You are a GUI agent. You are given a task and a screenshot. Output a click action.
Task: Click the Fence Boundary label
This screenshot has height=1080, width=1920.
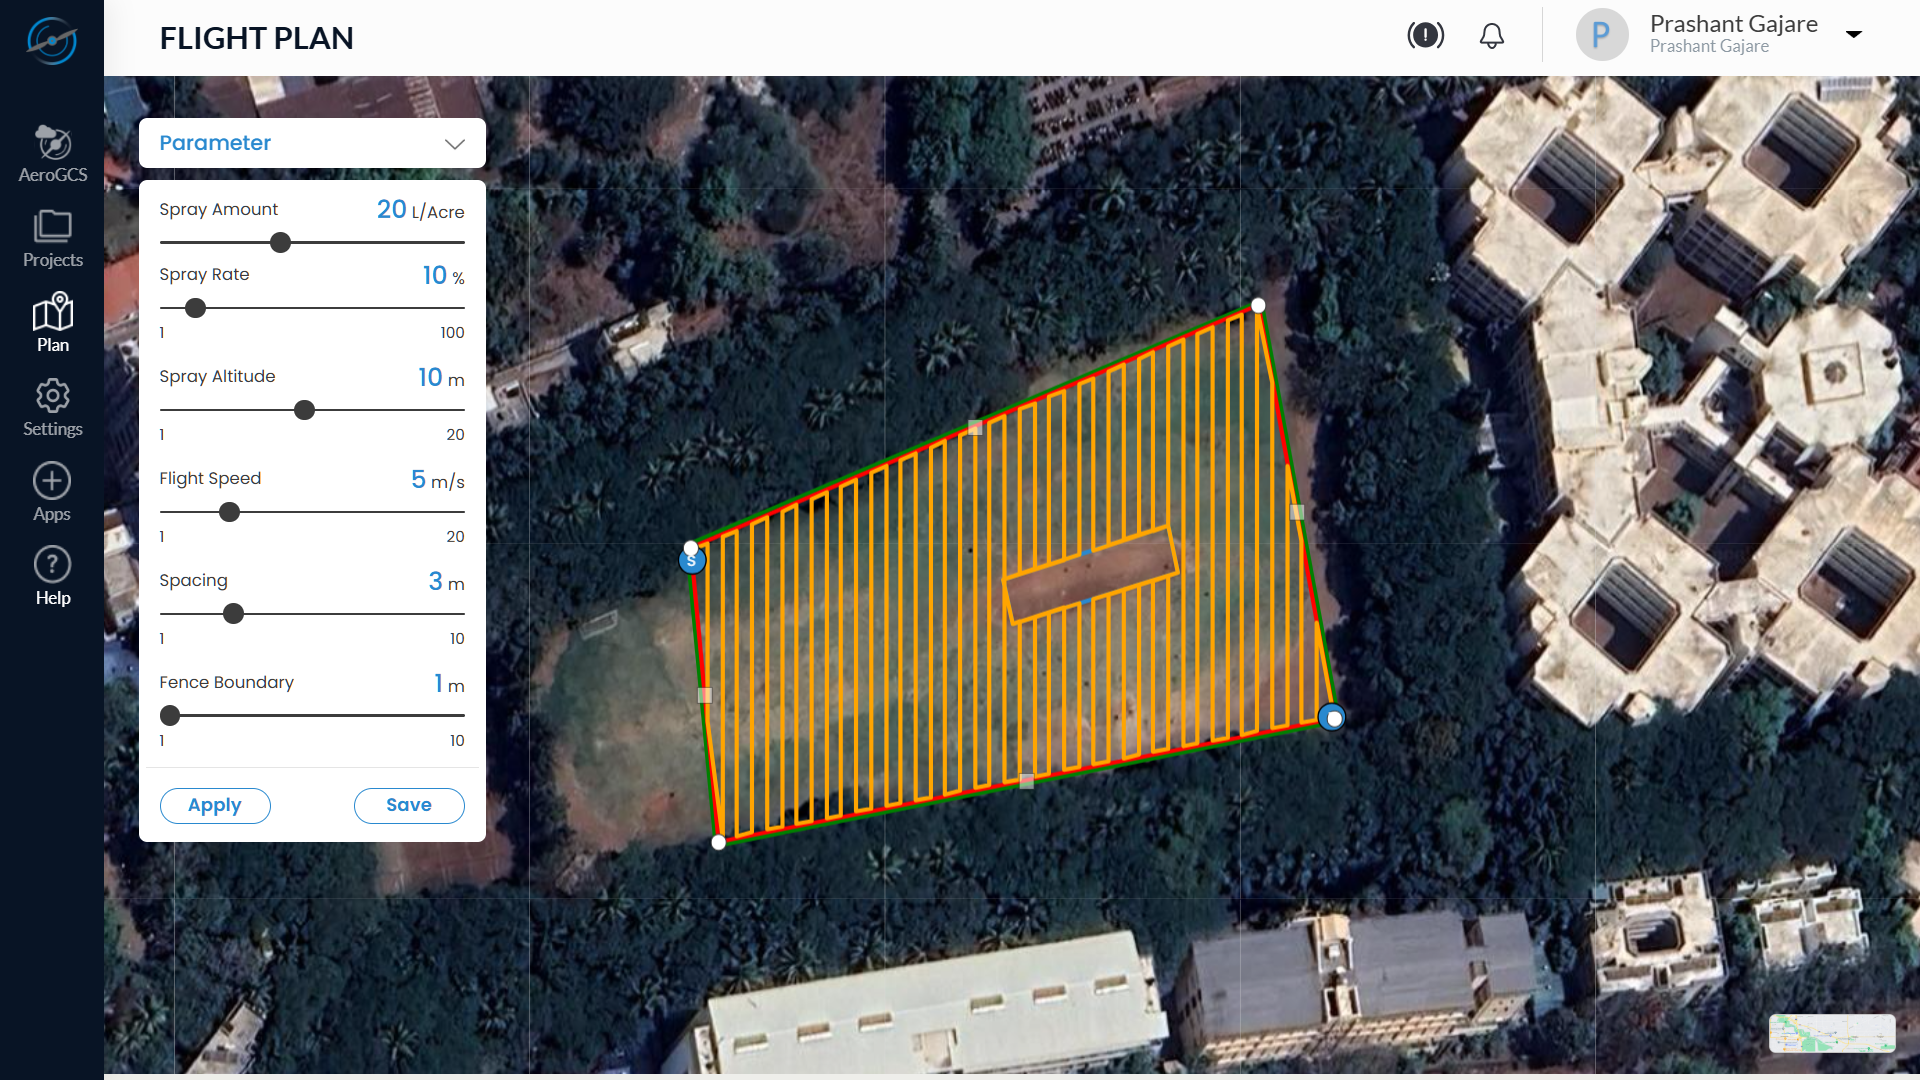tap(226, 683)
